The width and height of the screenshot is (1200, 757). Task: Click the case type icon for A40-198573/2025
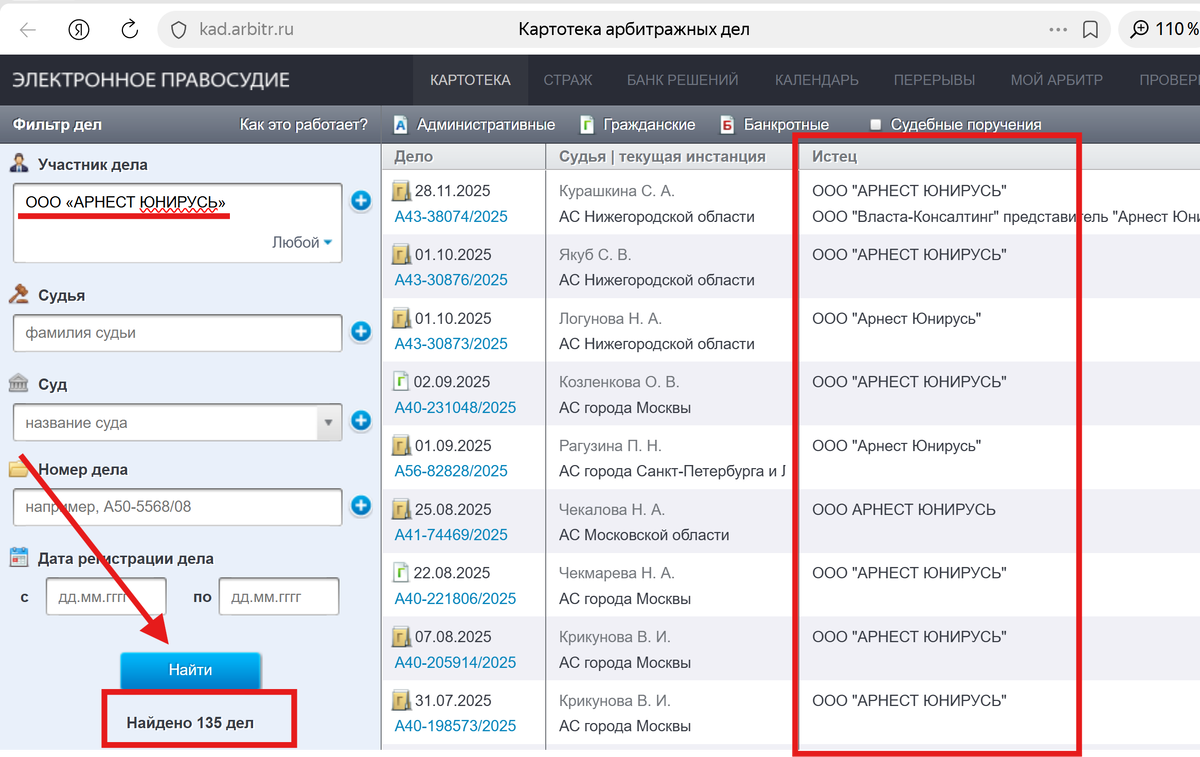401,700
